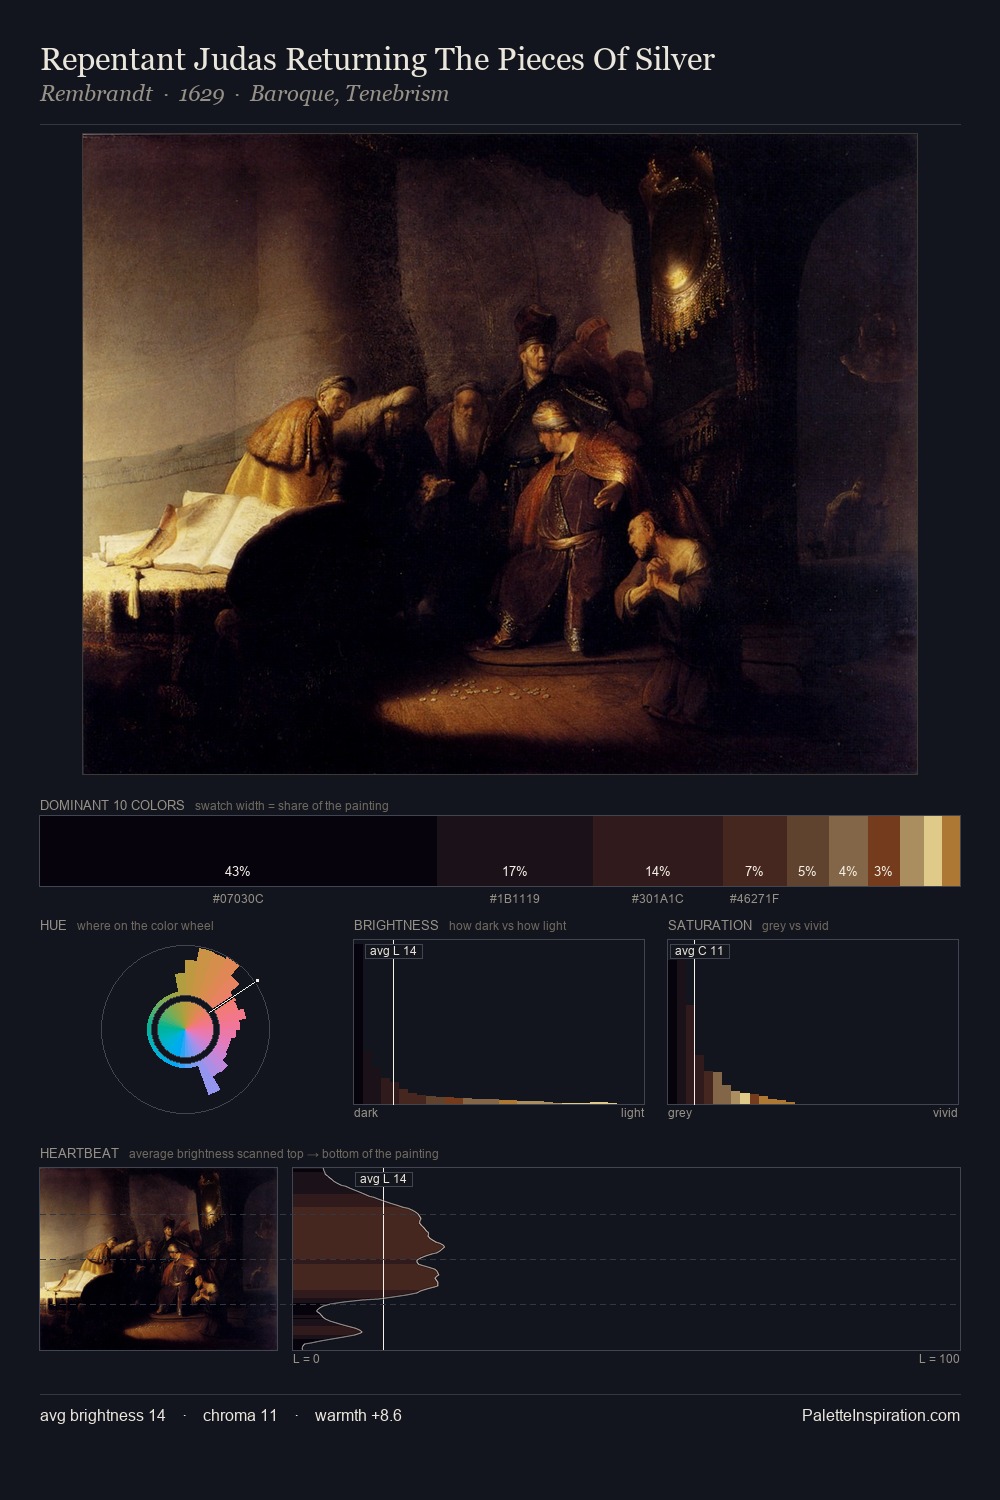The width and height of the screenshot is (1000, 1500).
Task: Click the hex code #1B1119
Action: [515, 899]
